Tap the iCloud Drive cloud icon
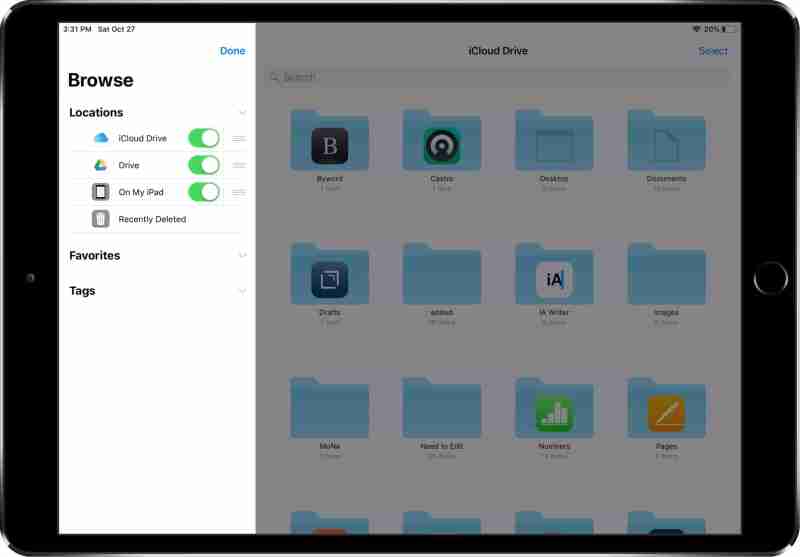 point(101,138)
